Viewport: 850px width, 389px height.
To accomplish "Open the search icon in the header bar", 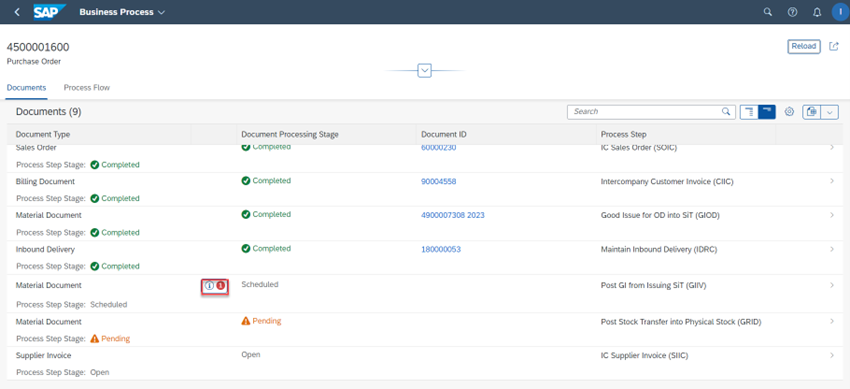I will 768,12.
